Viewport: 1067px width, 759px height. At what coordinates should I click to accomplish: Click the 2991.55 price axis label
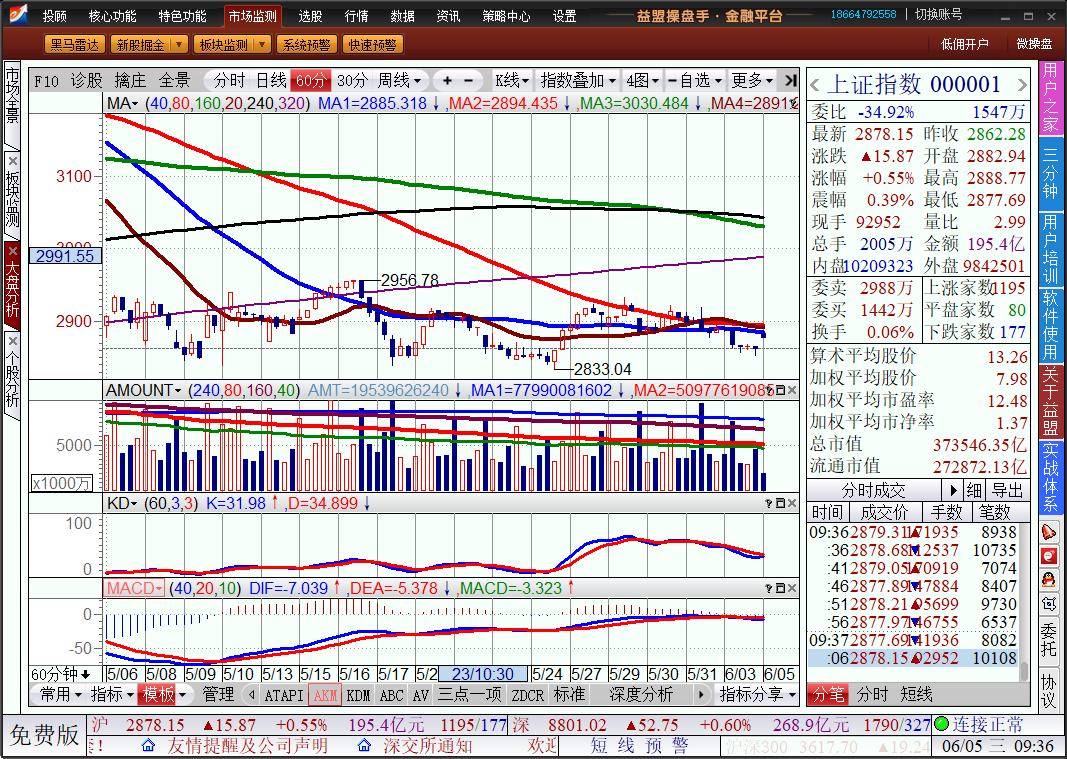point(65,257)
